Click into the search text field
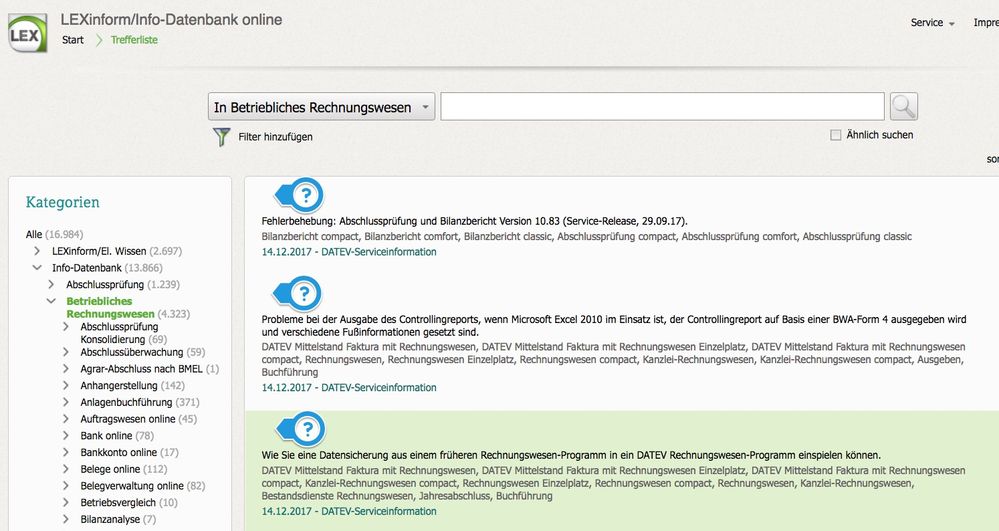Screen dimensions: 999x531 point(662,107)
